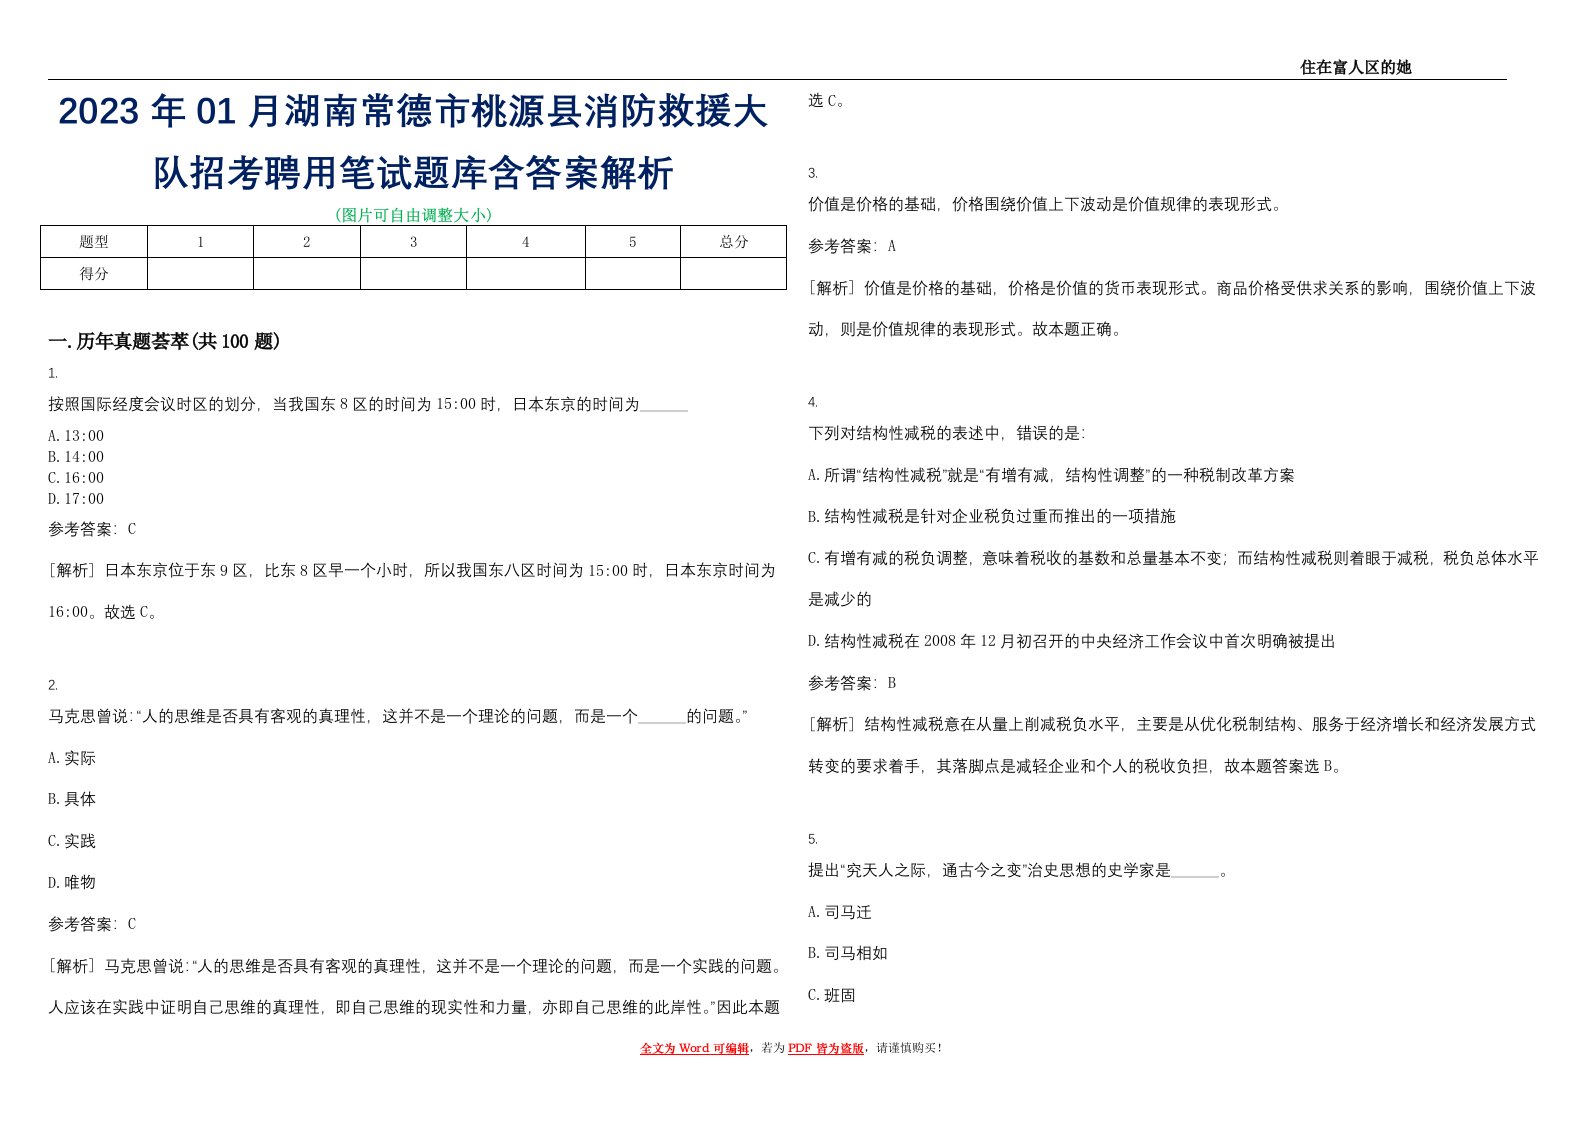Image resolution: width=1587 pixels, height=1122 pixels.
Task: Select option 'D.结构性减税在 2008 年 12 月'
Action: coord(1072,641)
